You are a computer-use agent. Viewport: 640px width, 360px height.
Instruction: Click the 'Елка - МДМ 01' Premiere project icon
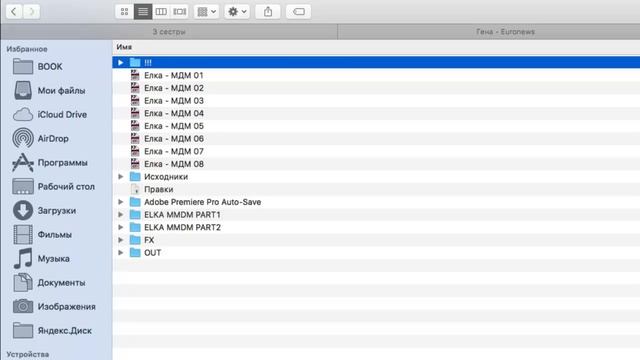point(135,75)
